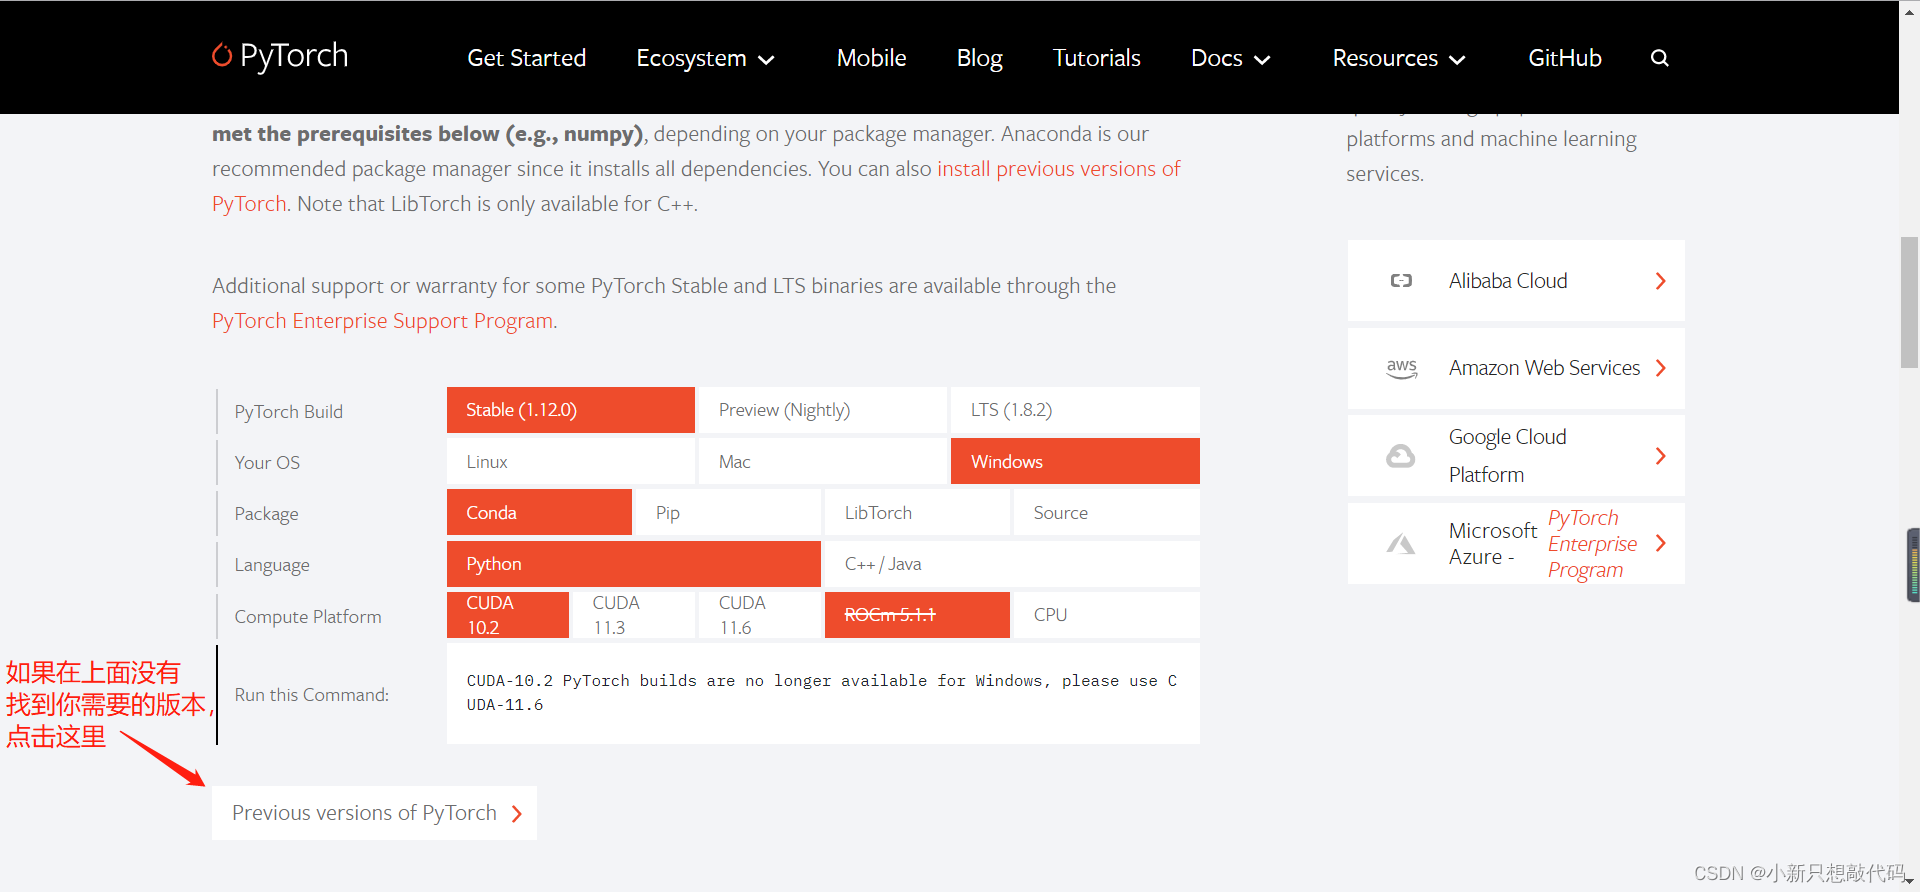
Task: Open PyTorch Enterprise Support Program link
Action: (x=383, y=321)
